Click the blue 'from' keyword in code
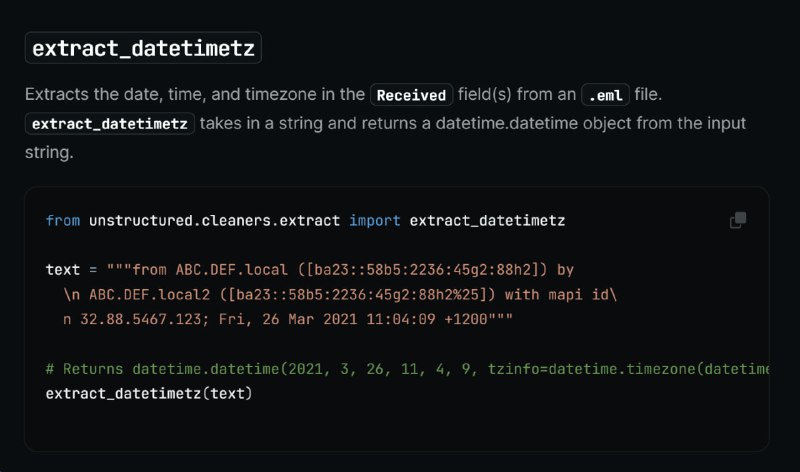The width and height of the screenshot is (800, 472). 63,220
